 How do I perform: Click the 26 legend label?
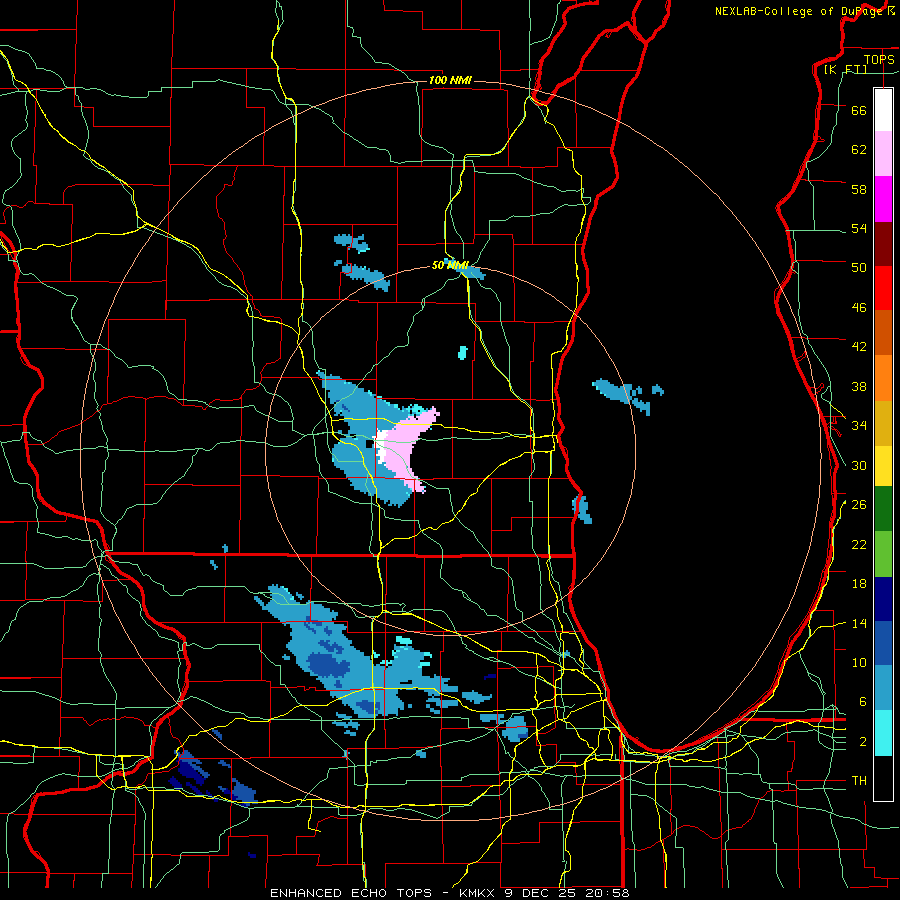tap(859, 505)
